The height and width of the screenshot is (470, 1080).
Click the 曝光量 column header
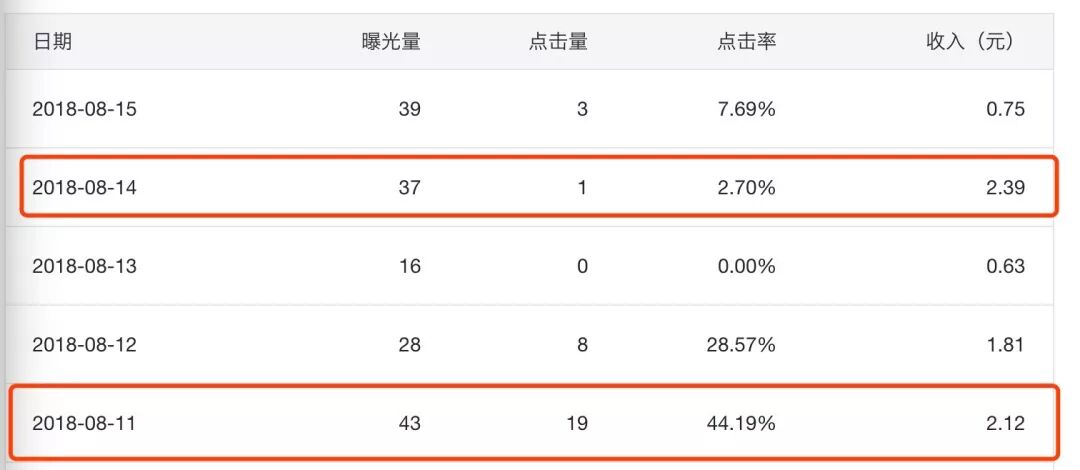pyautogui.click(x=391, y=42)
